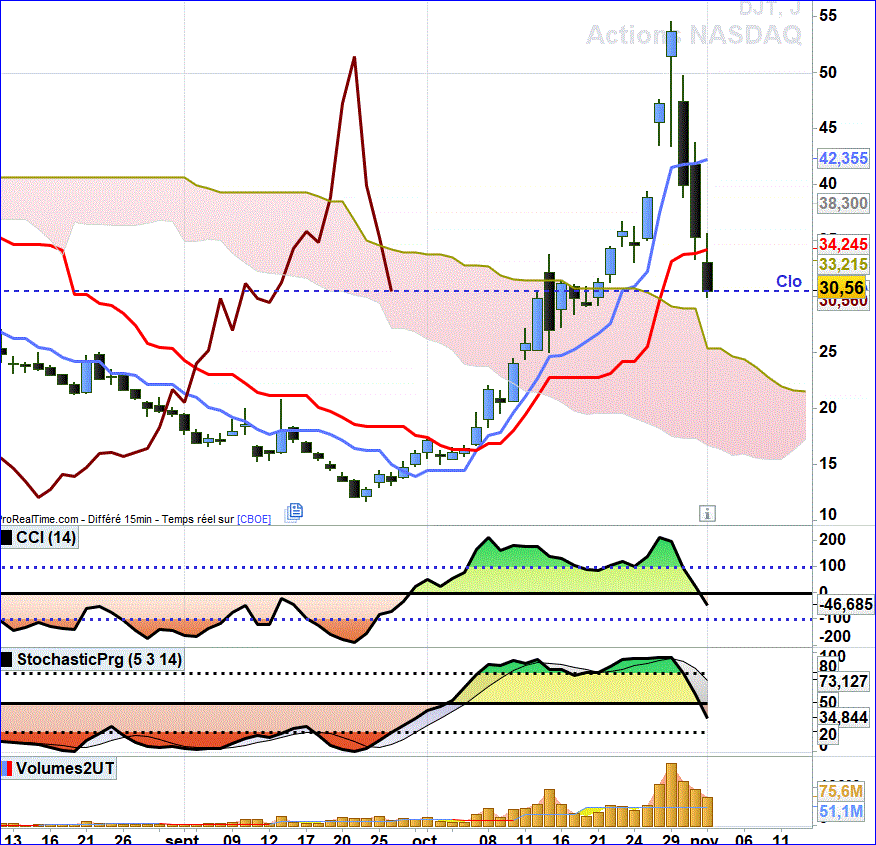Click the 20 level on price axis
876x845 pixels.
pyautogui.click(x=828, y=408)
